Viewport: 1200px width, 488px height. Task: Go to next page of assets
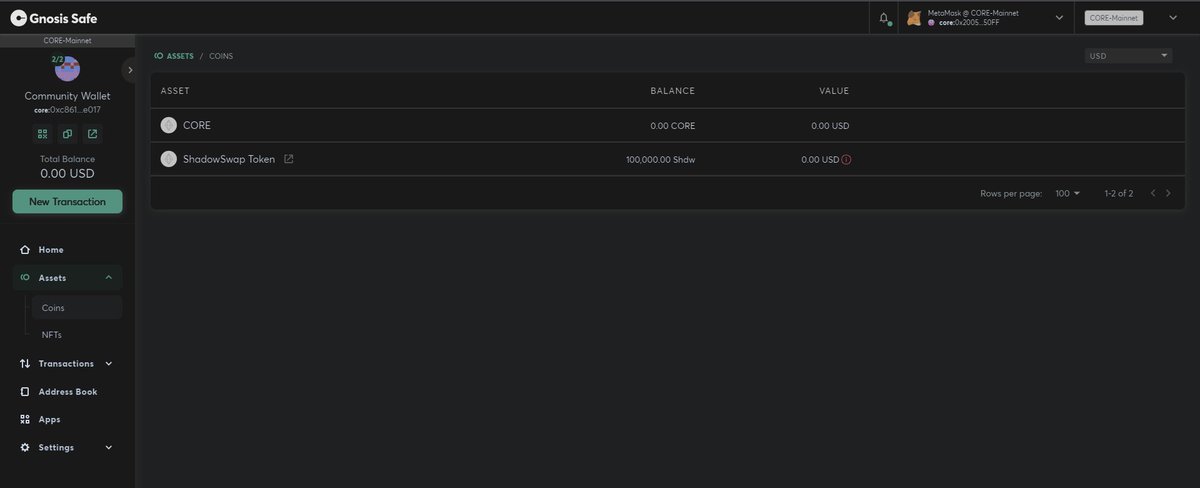click(1168, 193)
